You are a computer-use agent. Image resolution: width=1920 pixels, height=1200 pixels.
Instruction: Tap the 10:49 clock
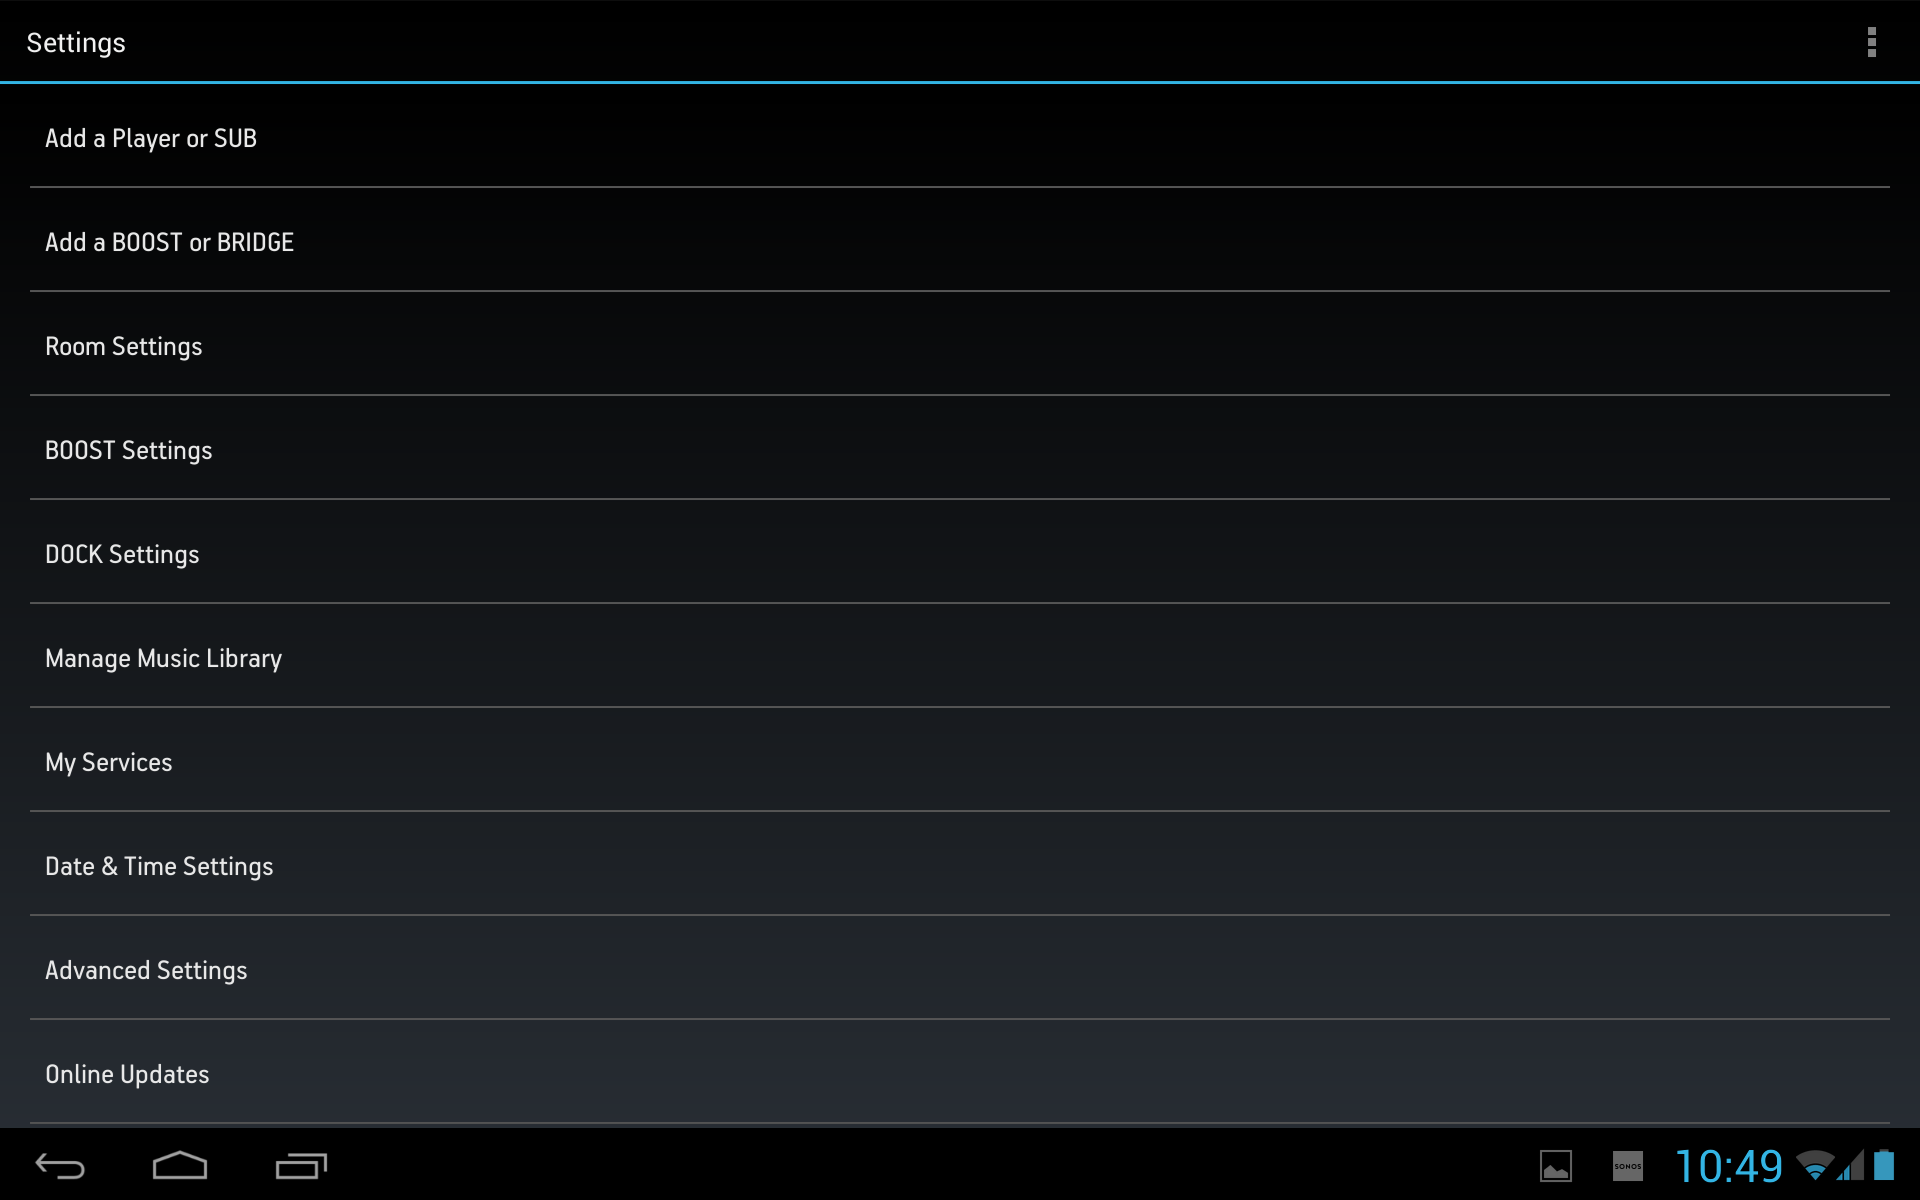(x=1729, y=1166)
